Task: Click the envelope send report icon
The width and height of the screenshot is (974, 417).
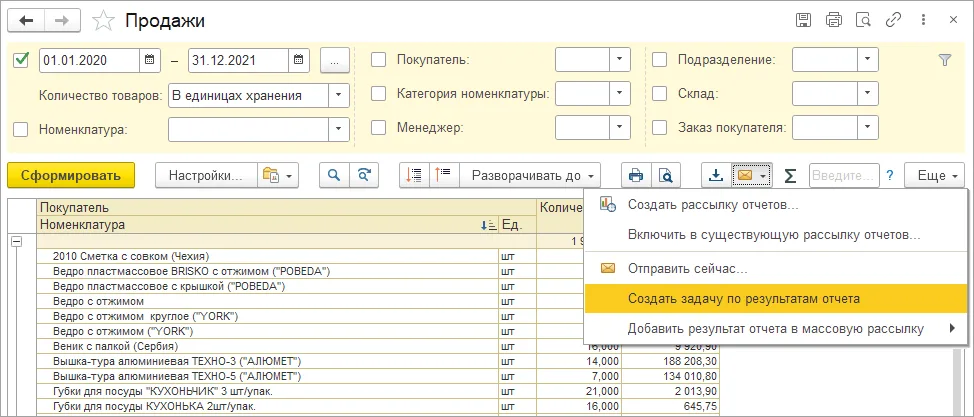Action: pos(745,175)
